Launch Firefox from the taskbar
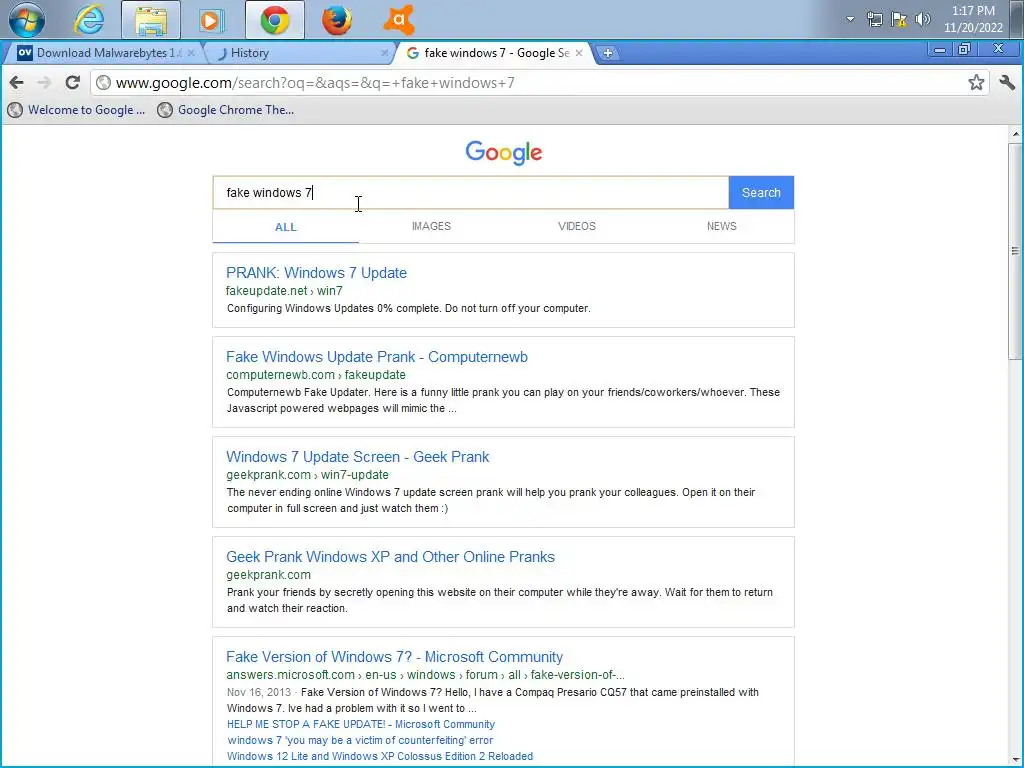This screenshot has height=768, width=1024. coord(337,20)
